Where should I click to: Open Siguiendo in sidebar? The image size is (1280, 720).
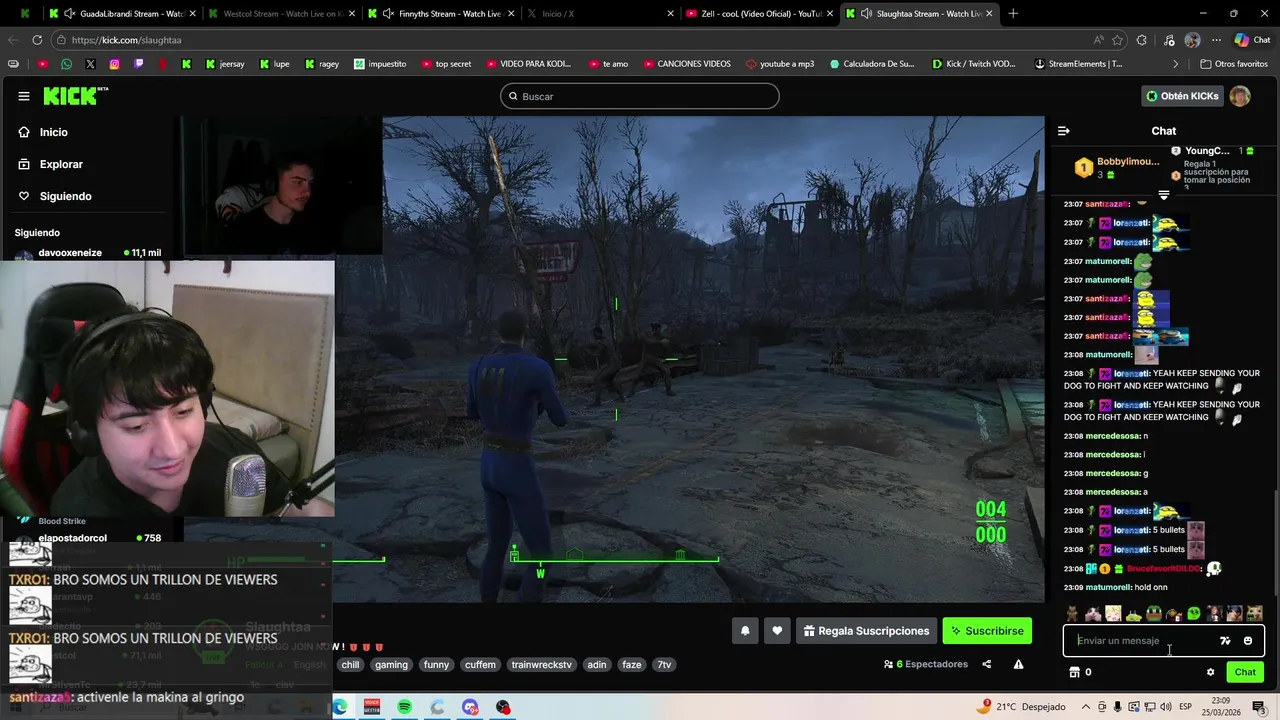55,196
